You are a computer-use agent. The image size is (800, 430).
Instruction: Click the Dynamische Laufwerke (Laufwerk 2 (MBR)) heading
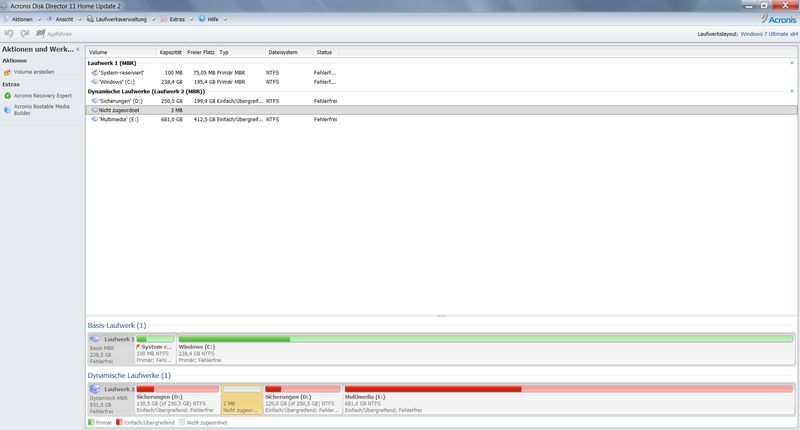[x=146, y=91]
